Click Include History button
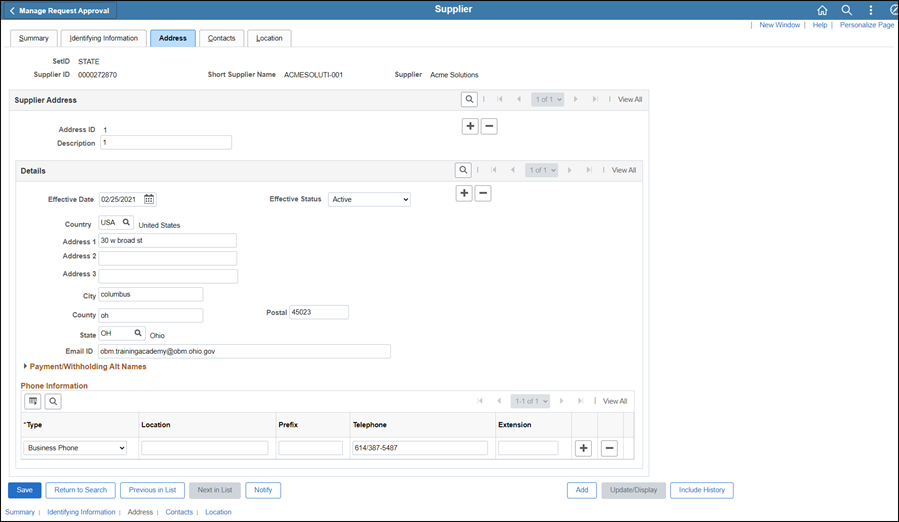Viewport: 899px width, 522px height. 702,490
